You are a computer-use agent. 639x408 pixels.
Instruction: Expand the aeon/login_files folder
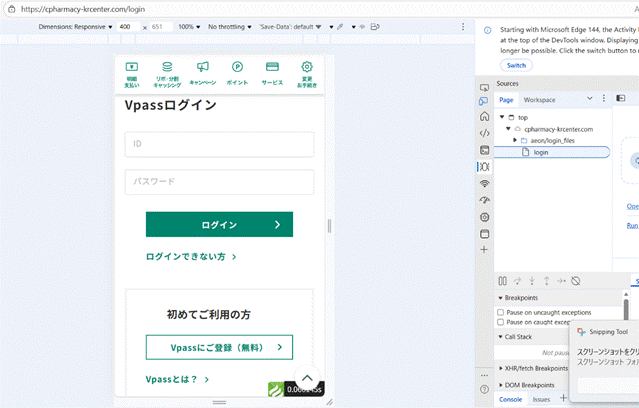(515, 140)
